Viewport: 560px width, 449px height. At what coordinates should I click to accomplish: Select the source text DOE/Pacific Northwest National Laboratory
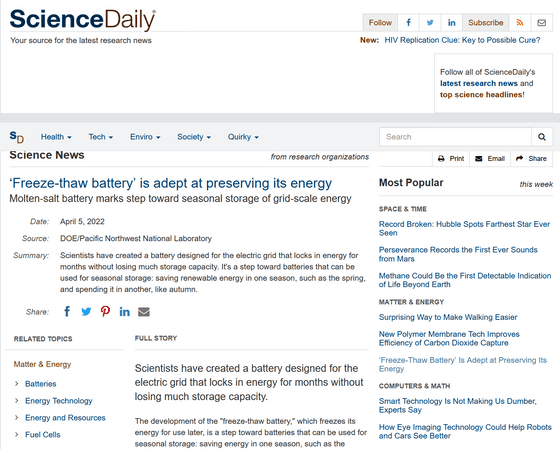[136, 238]
